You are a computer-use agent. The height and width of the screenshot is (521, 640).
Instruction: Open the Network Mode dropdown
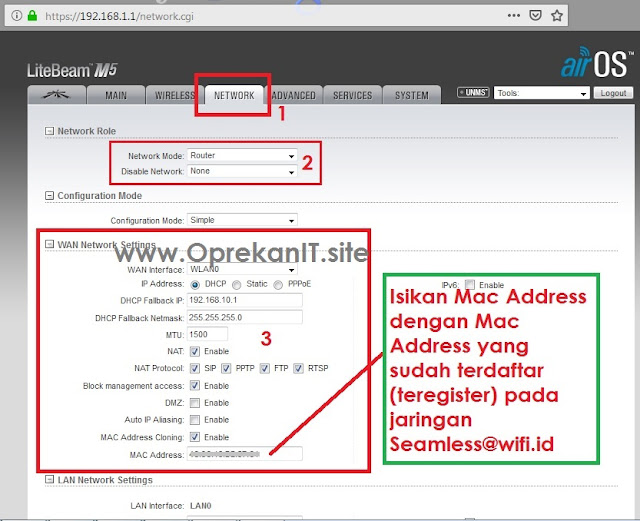(x=242, y=156)
